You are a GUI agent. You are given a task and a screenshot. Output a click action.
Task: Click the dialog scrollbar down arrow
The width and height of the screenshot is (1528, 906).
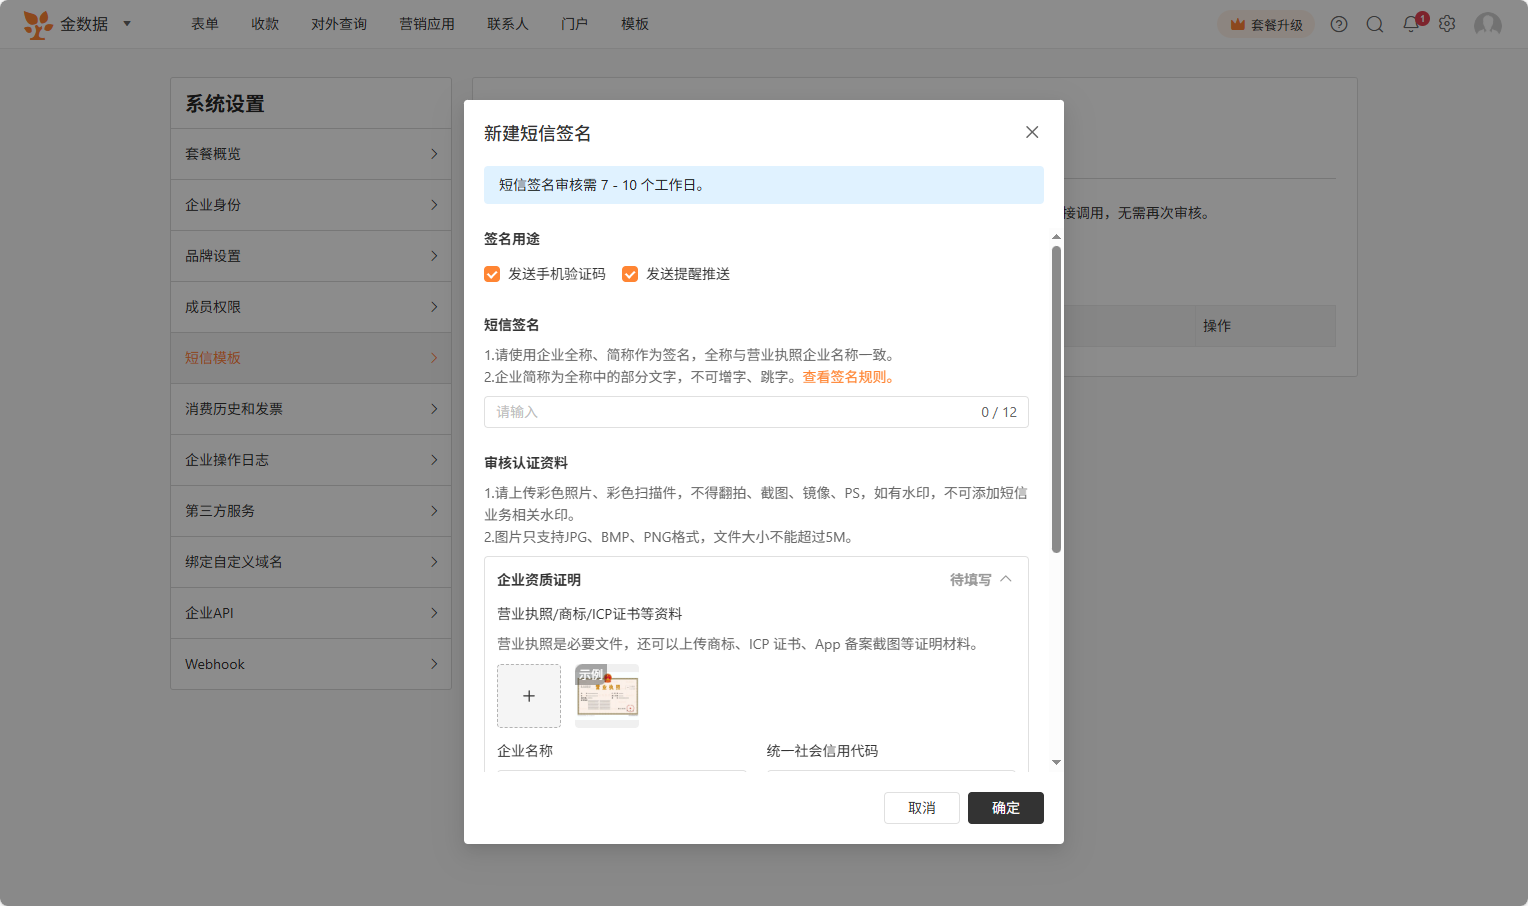pos(1056,763)
